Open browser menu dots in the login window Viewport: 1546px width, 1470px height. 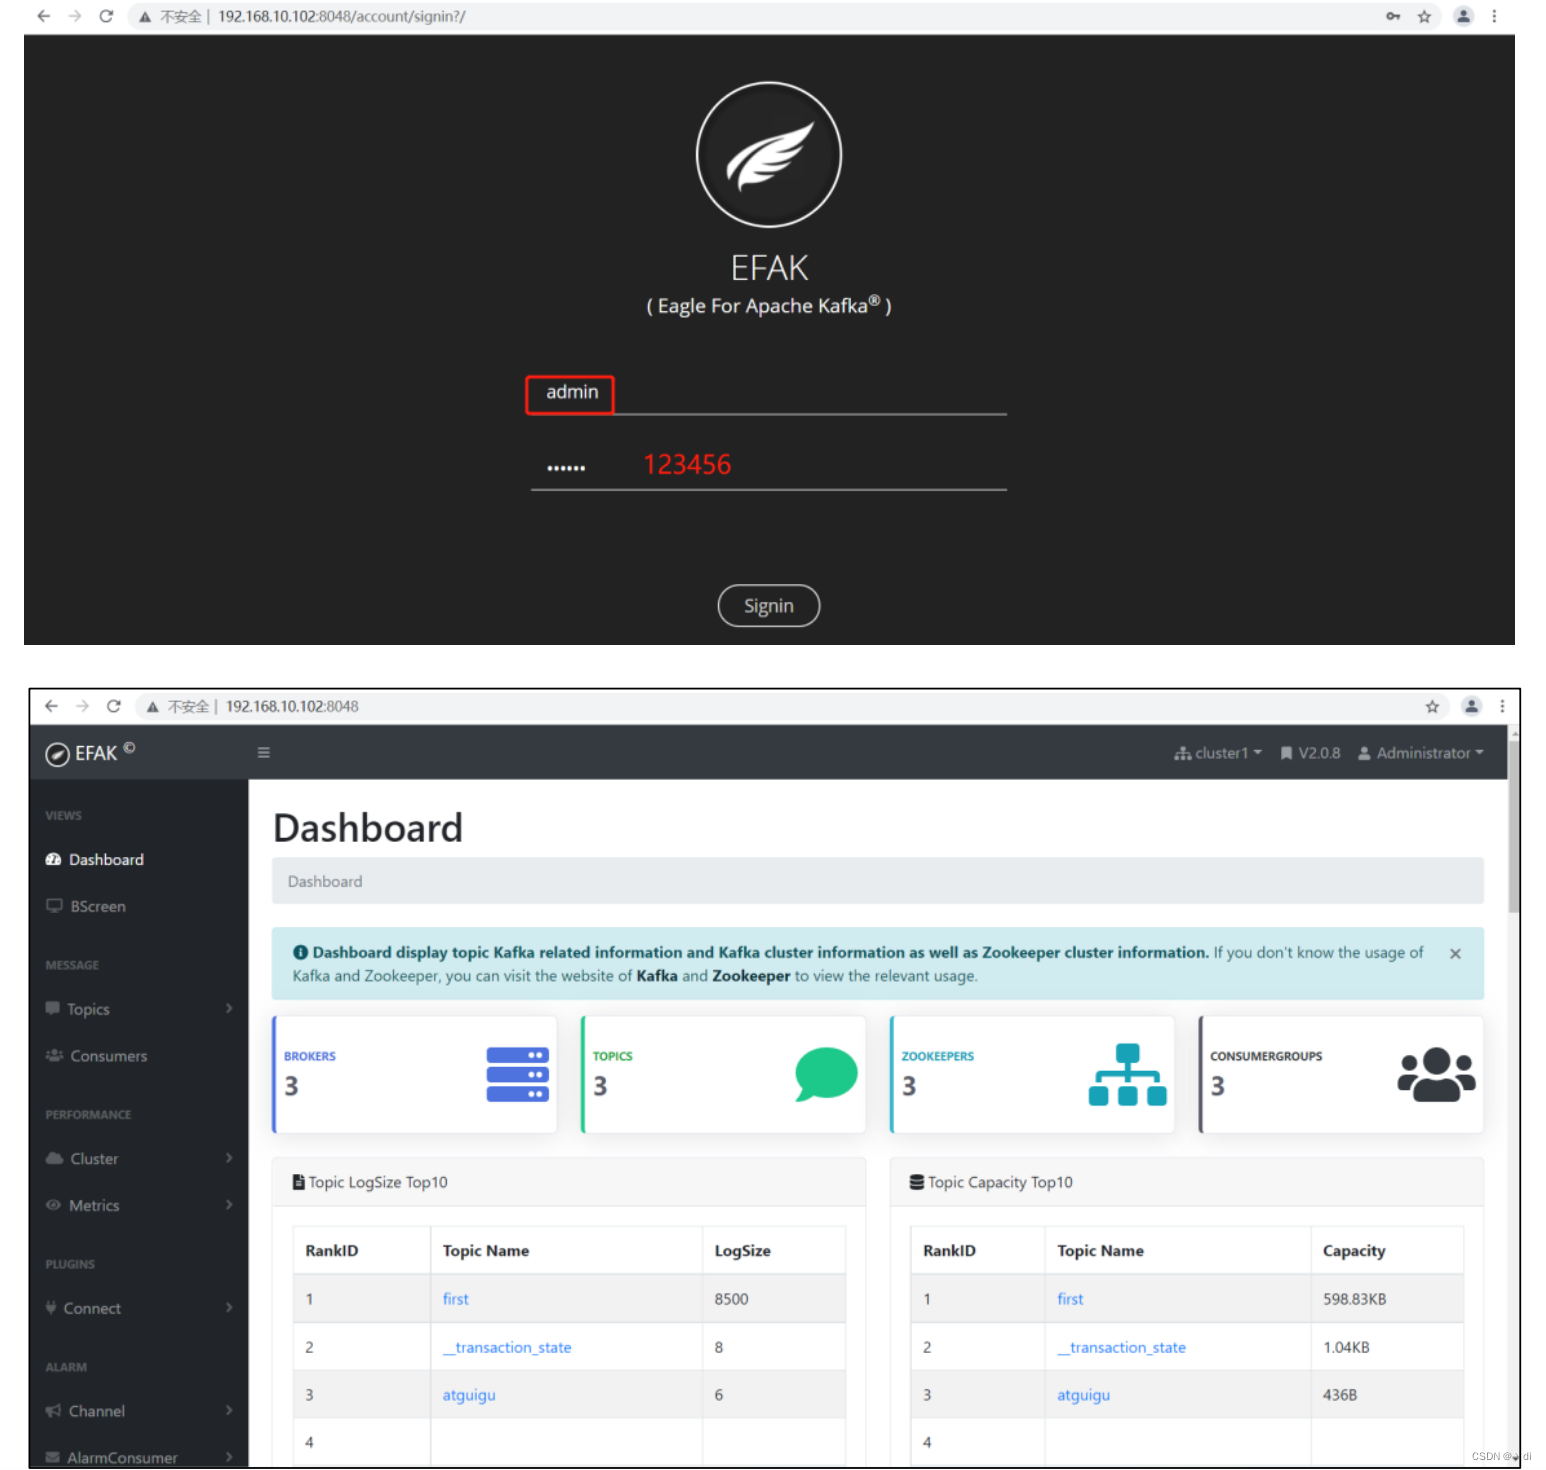coord(1494,16)
